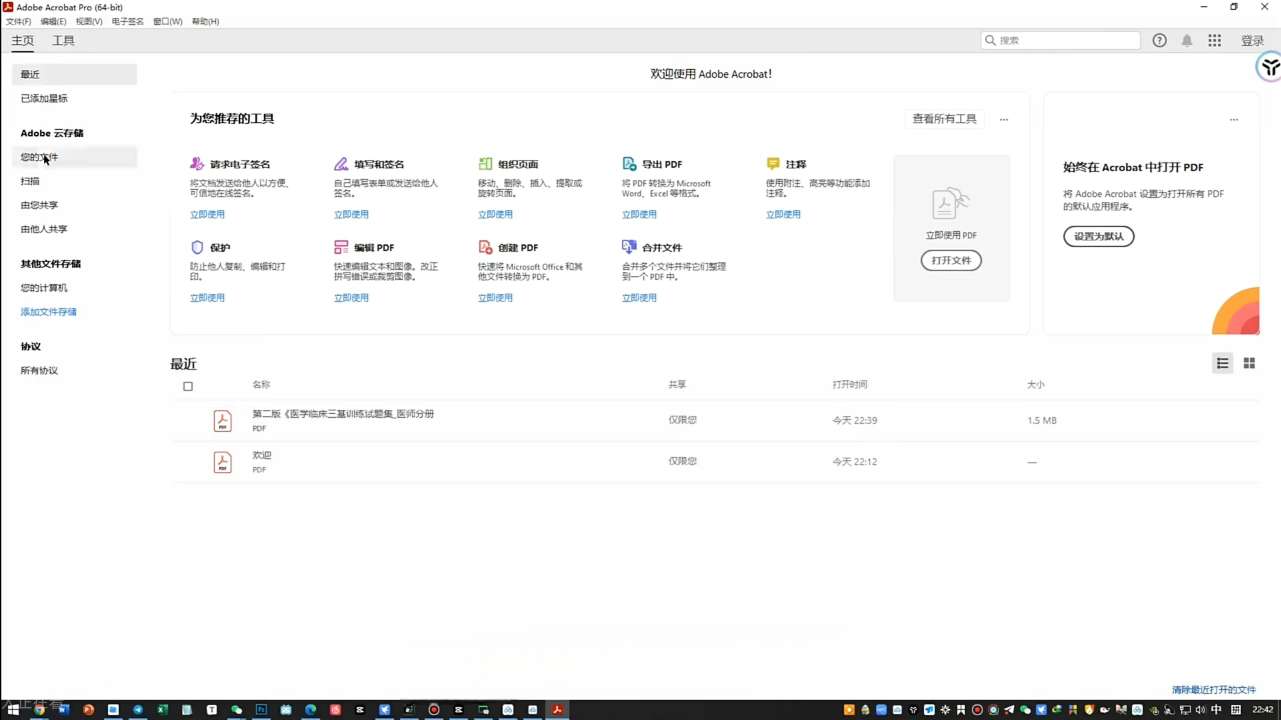
Task: Open the apps grid launcher icon
Action: point(1214,41)
